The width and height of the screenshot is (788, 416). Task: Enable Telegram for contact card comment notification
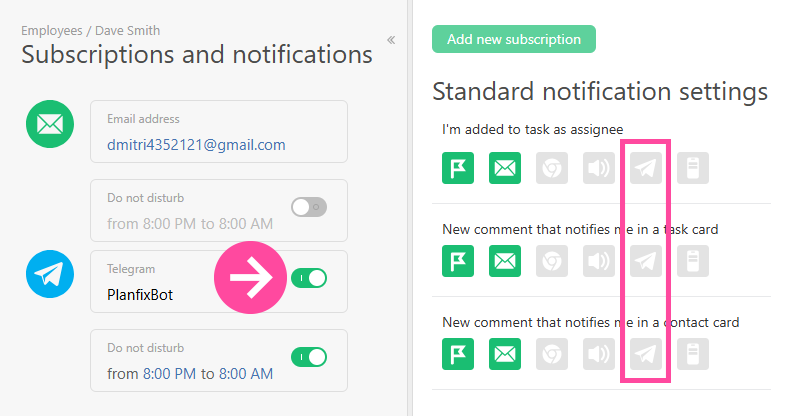click(647, 354)
